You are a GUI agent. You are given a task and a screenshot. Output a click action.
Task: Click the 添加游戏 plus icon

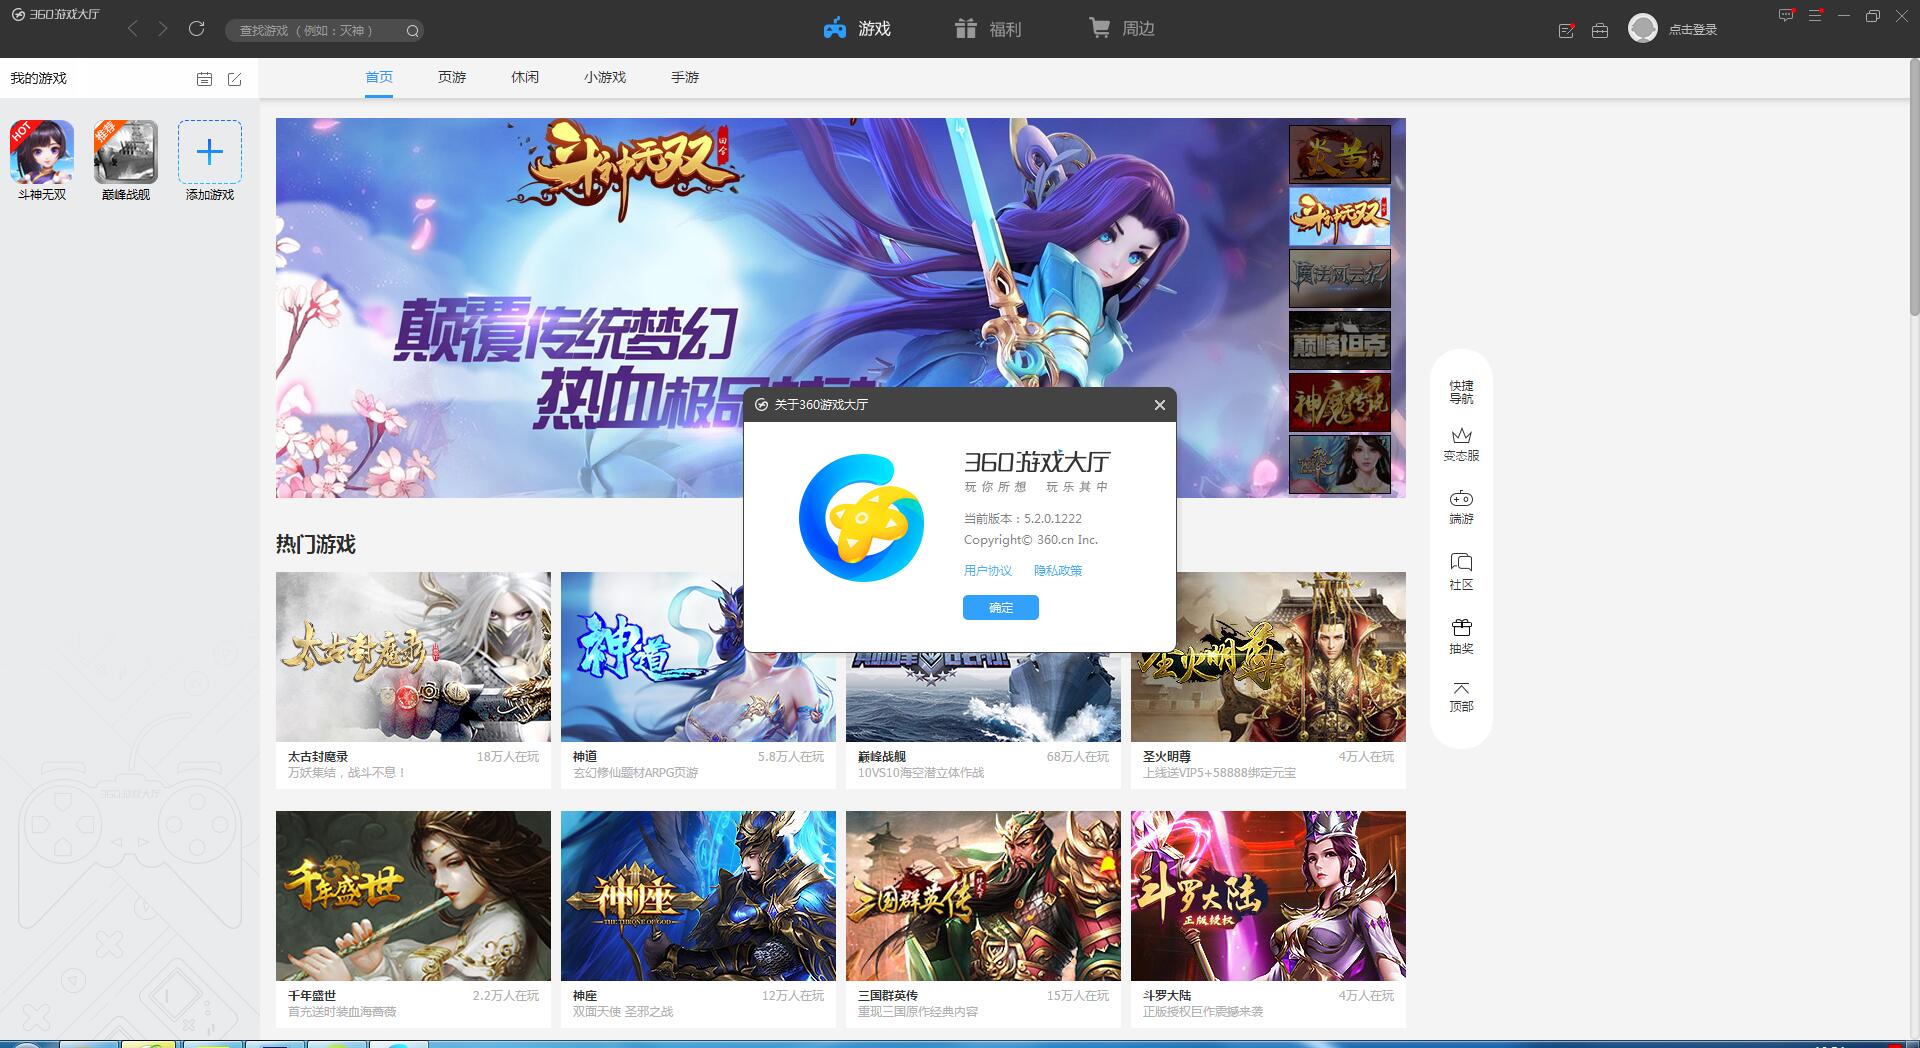pos(210,152)
